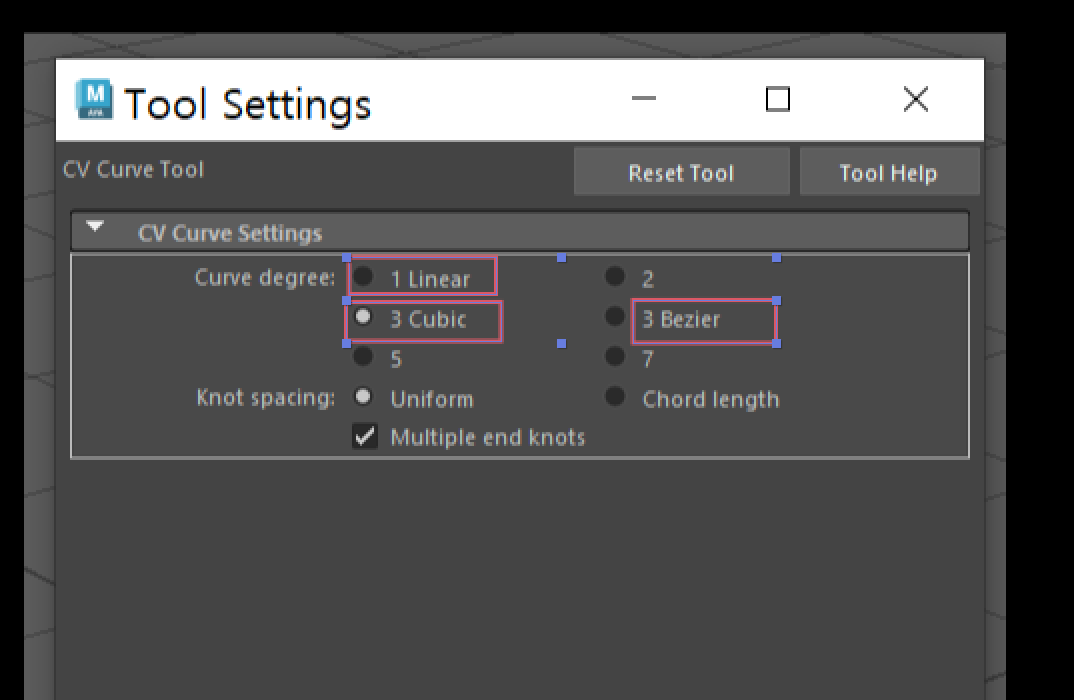Minimize the Tool Settings window
Screen dimensions: 1074x700
pyautogui.click(x=643, y=99)
